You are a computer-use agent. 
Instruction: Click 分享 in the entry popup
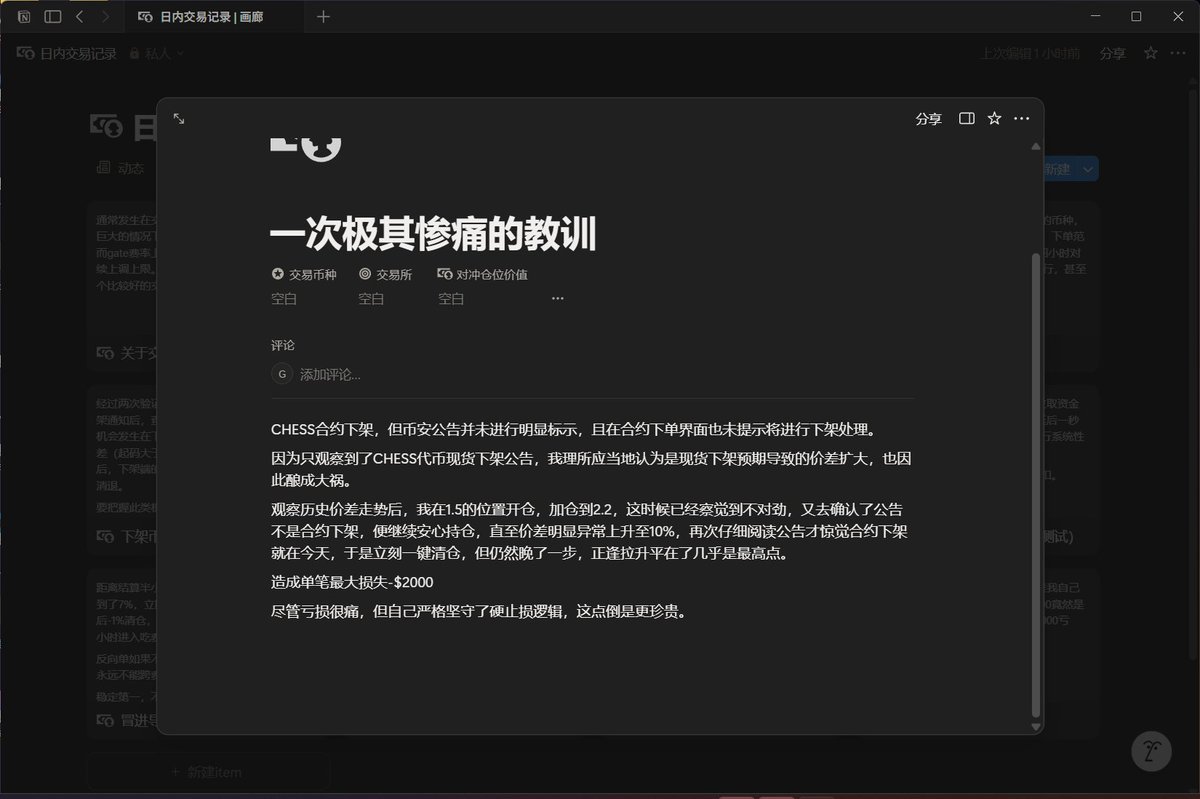point(929,119)
